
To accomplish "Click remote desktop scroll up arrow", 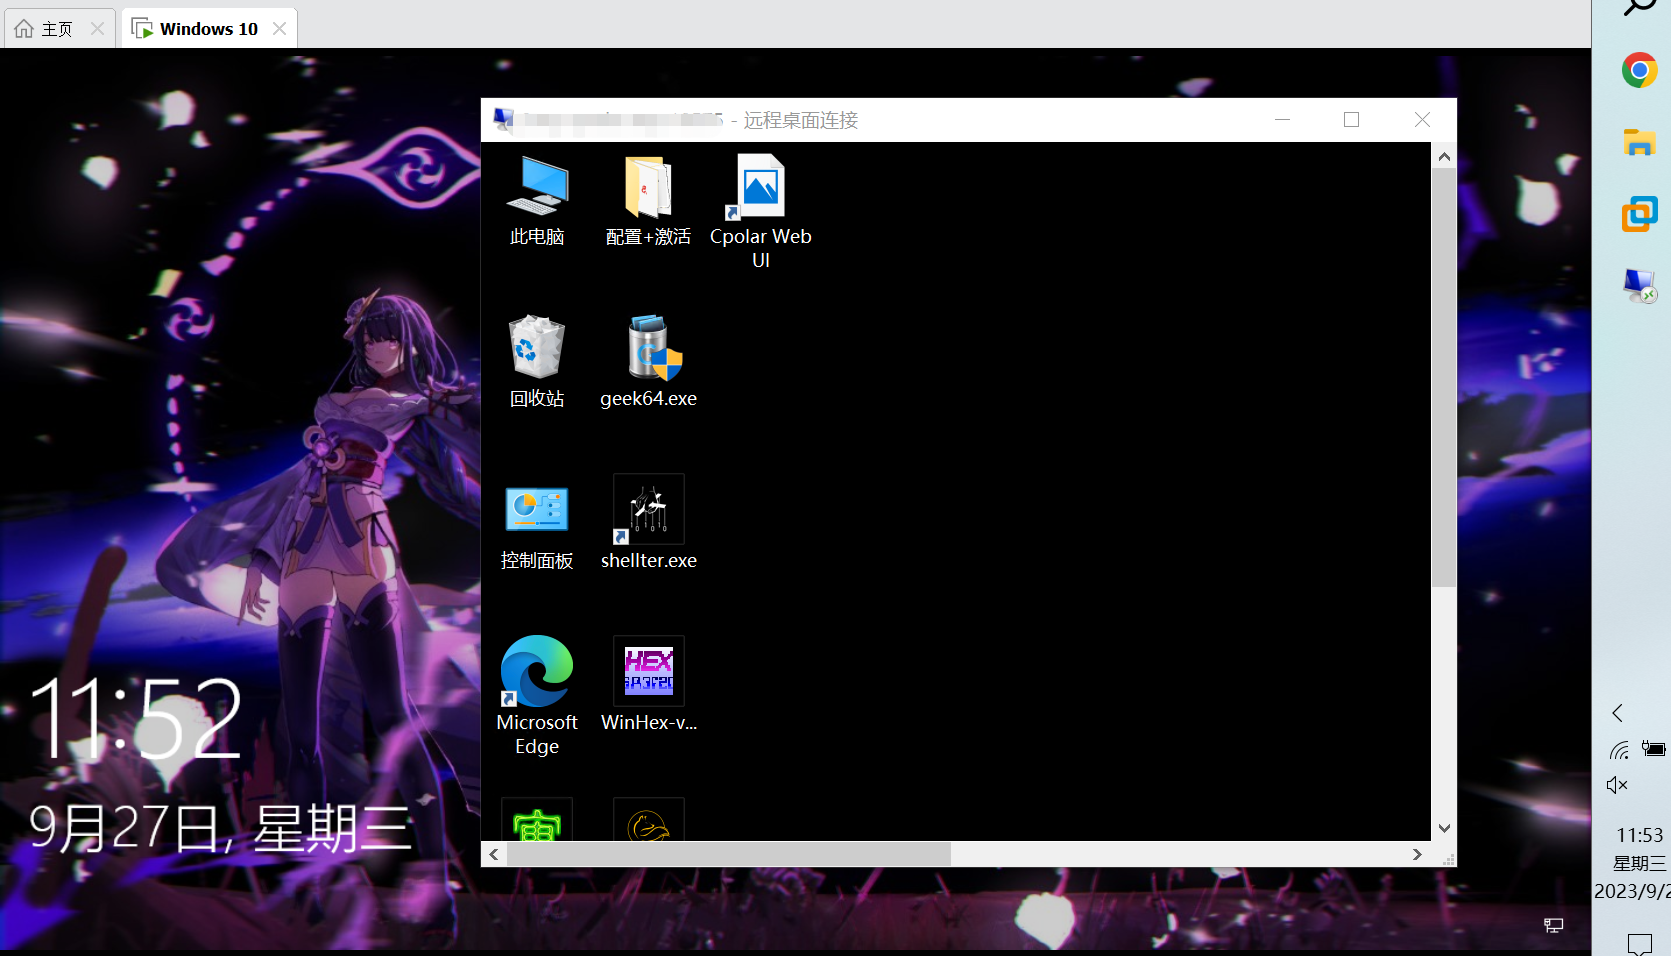I will click(1444, 156).
